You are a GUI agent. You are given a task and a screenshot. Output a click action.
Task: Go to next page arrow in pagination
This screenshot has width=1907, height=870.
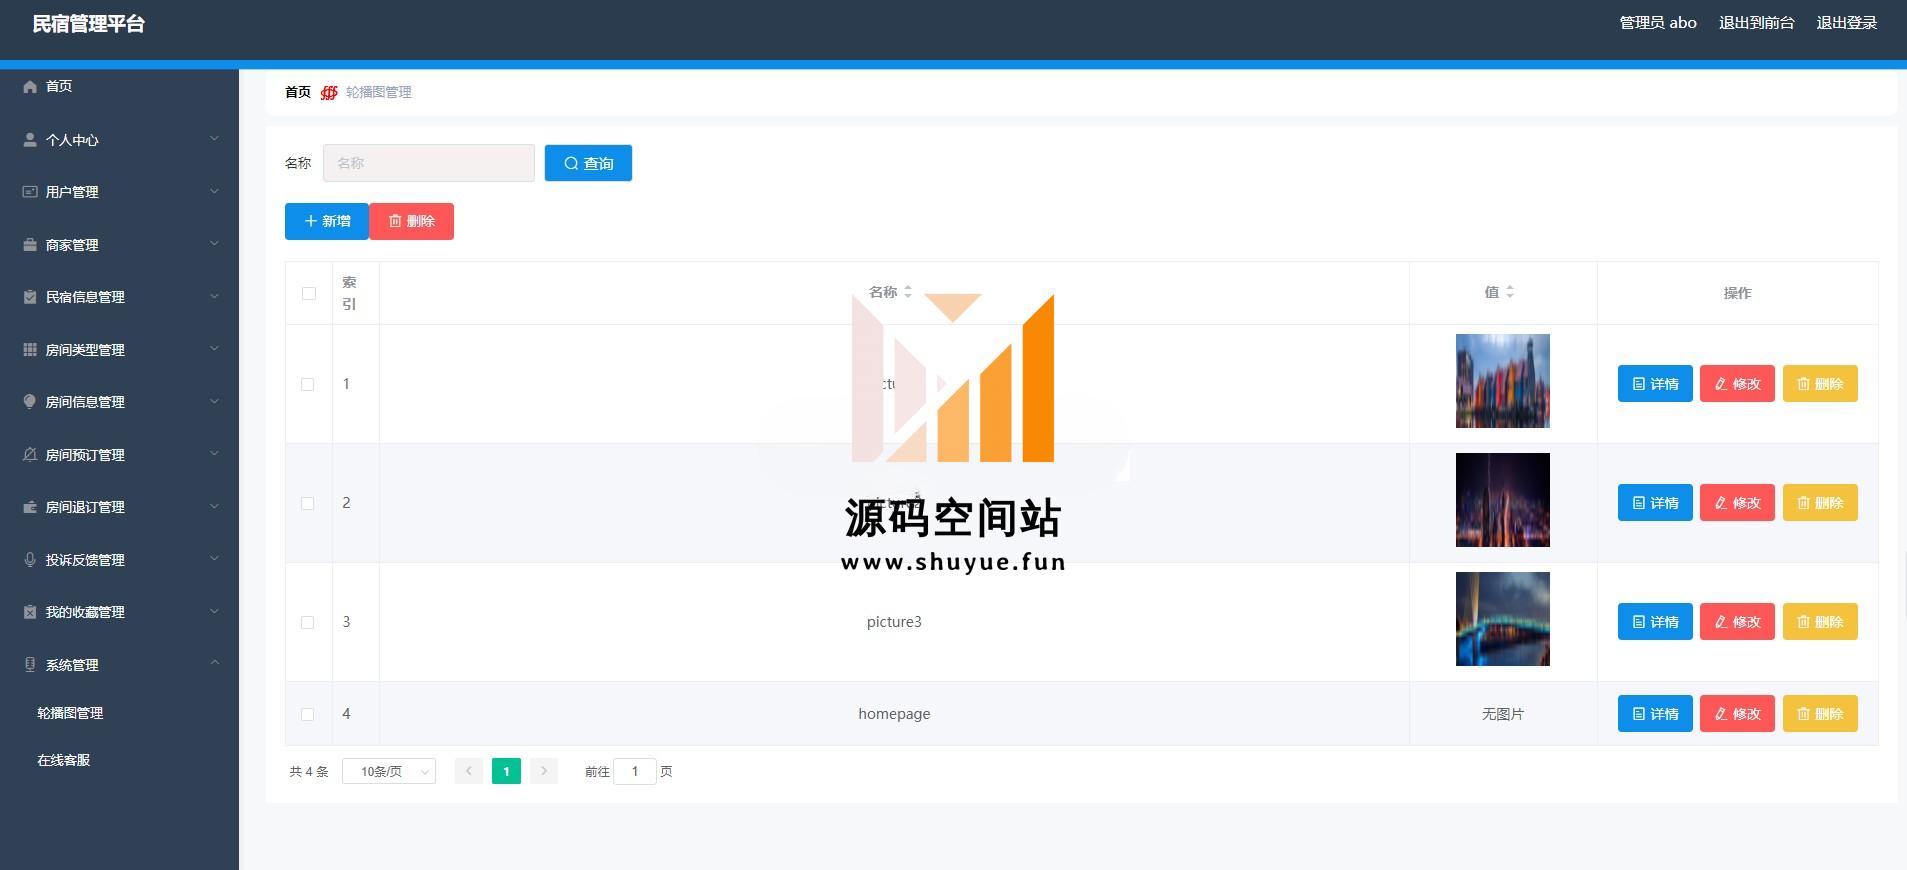544,771
